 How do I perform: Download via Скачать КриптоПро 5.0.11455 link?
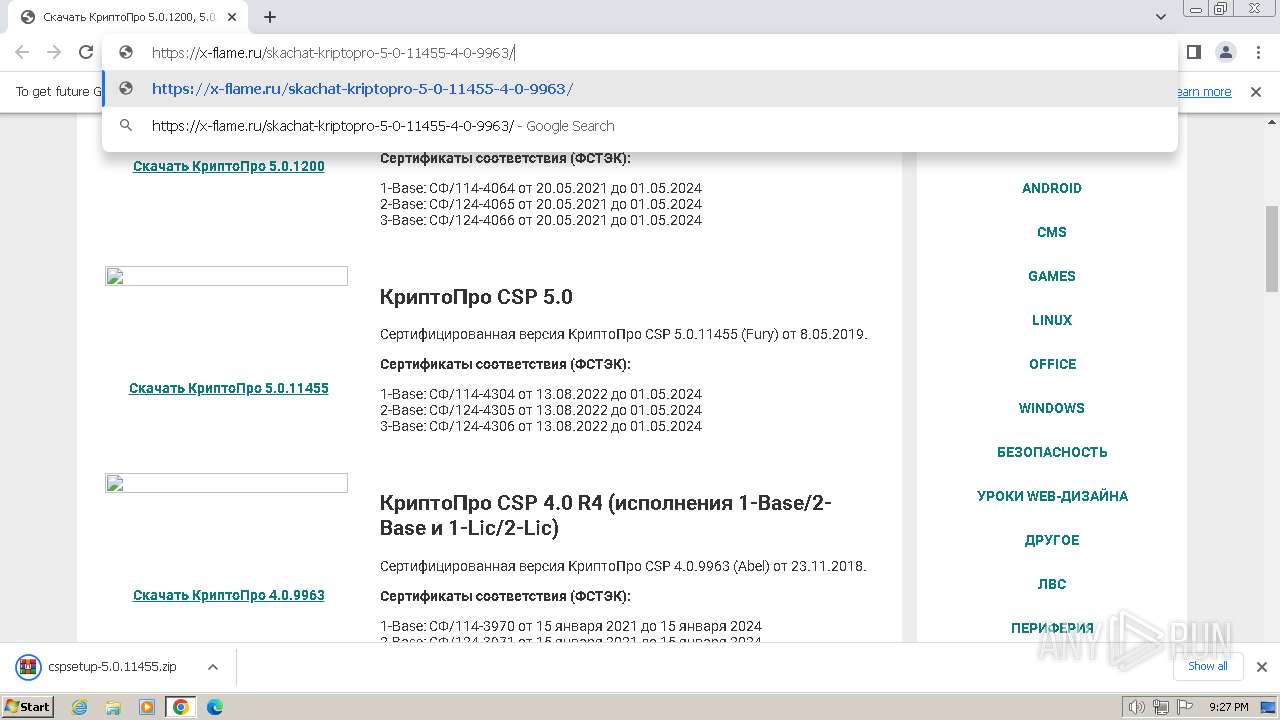point(228,388)
